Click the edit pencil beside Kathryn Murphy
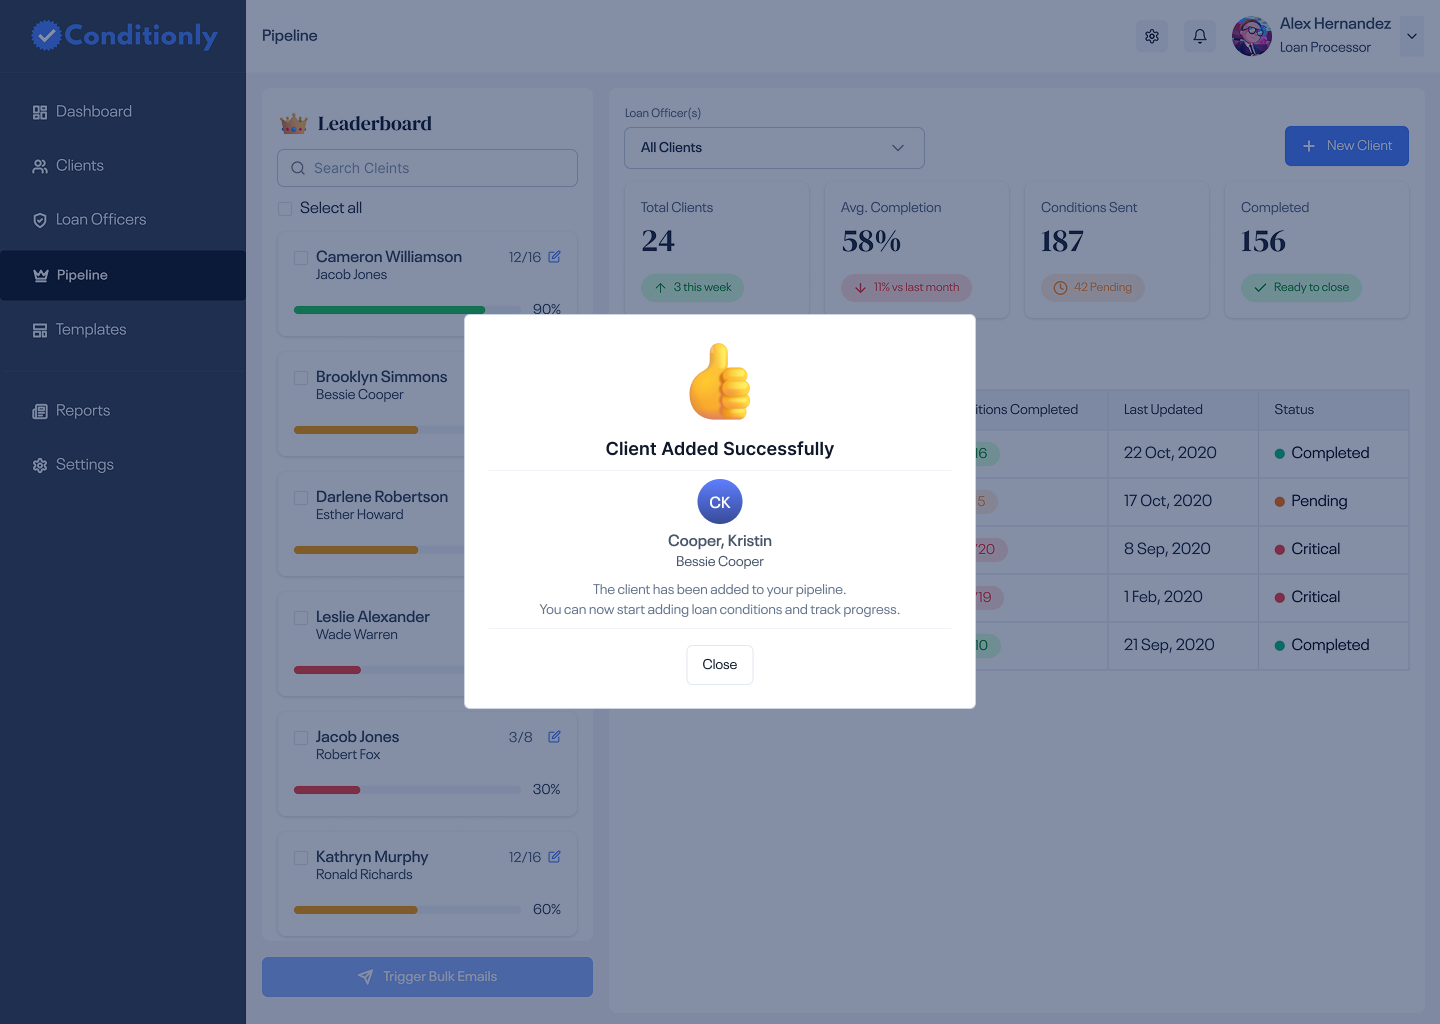This screenshot has height=1024, width=1440. [x=556, y=857]
